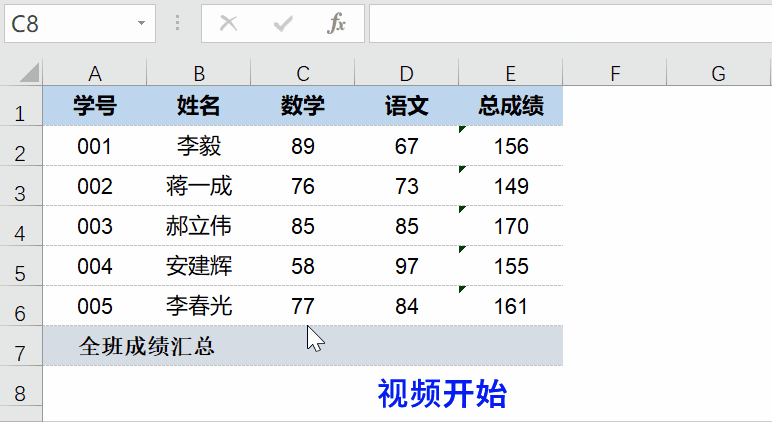Select the total score cell 156

click(x=511, y=146)
